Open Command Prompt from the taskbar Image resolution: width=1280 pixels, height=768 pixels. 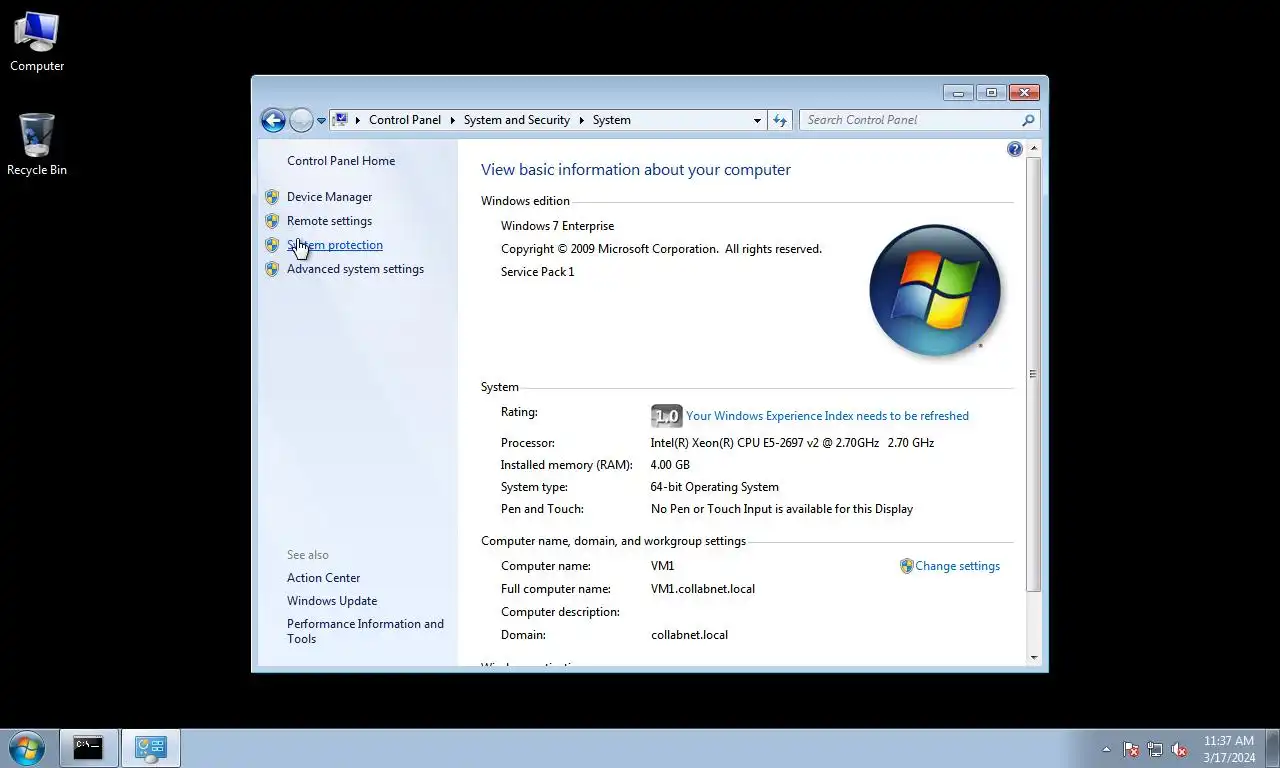click(x=88, y=748)
